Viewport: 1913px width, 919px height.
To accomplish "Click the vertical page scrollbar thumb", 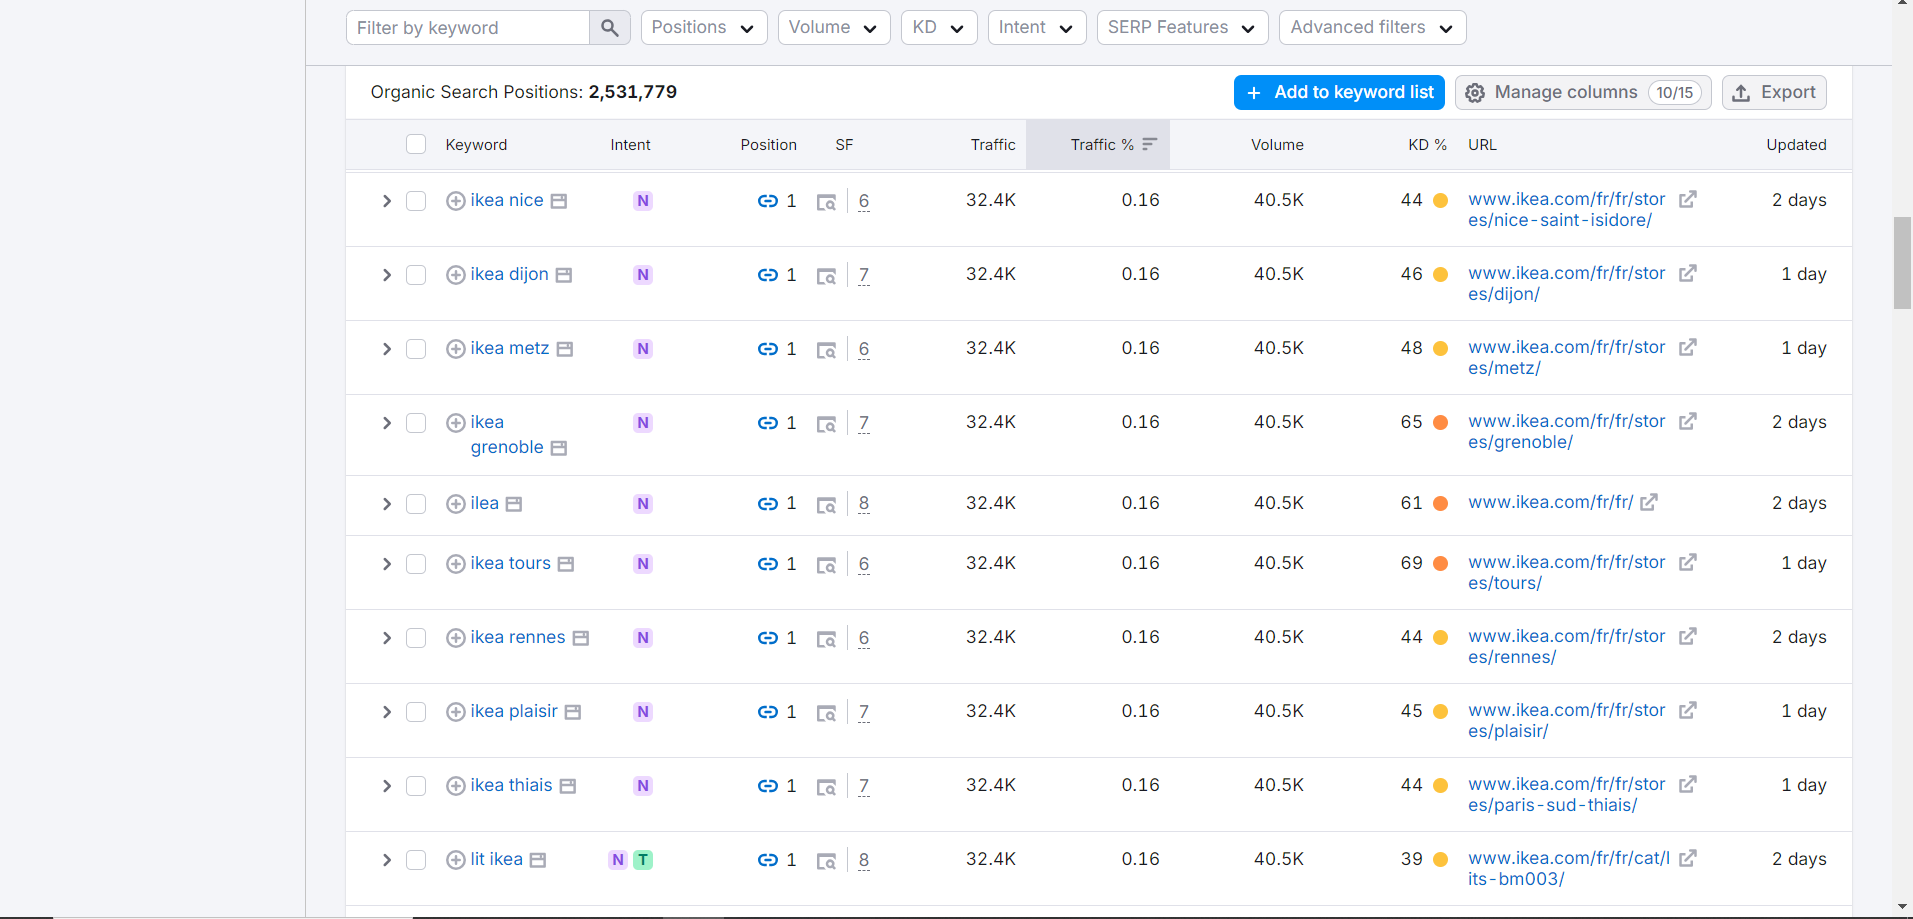I will coord(1902,263).
